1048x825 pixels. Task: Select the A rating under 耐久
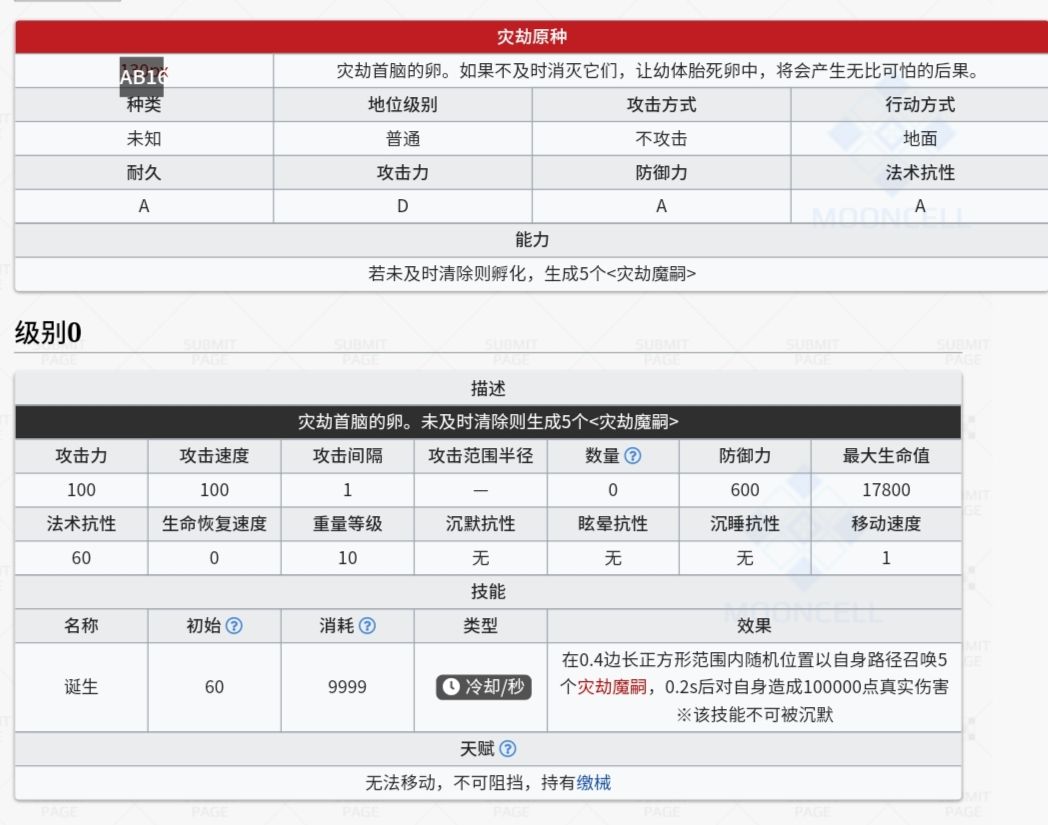click(x=144, y=207)
